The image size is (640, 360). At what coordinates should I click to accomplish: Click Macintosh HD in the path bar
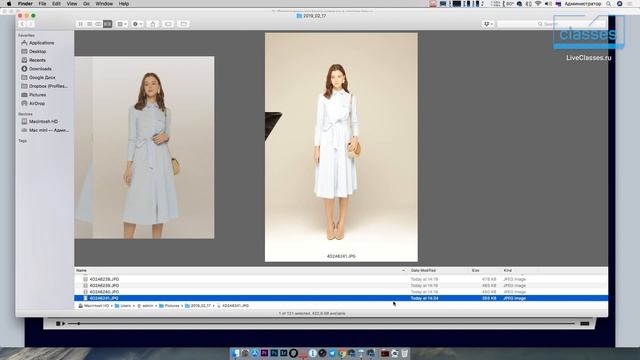pyautogui.click(x=93, y=306)
